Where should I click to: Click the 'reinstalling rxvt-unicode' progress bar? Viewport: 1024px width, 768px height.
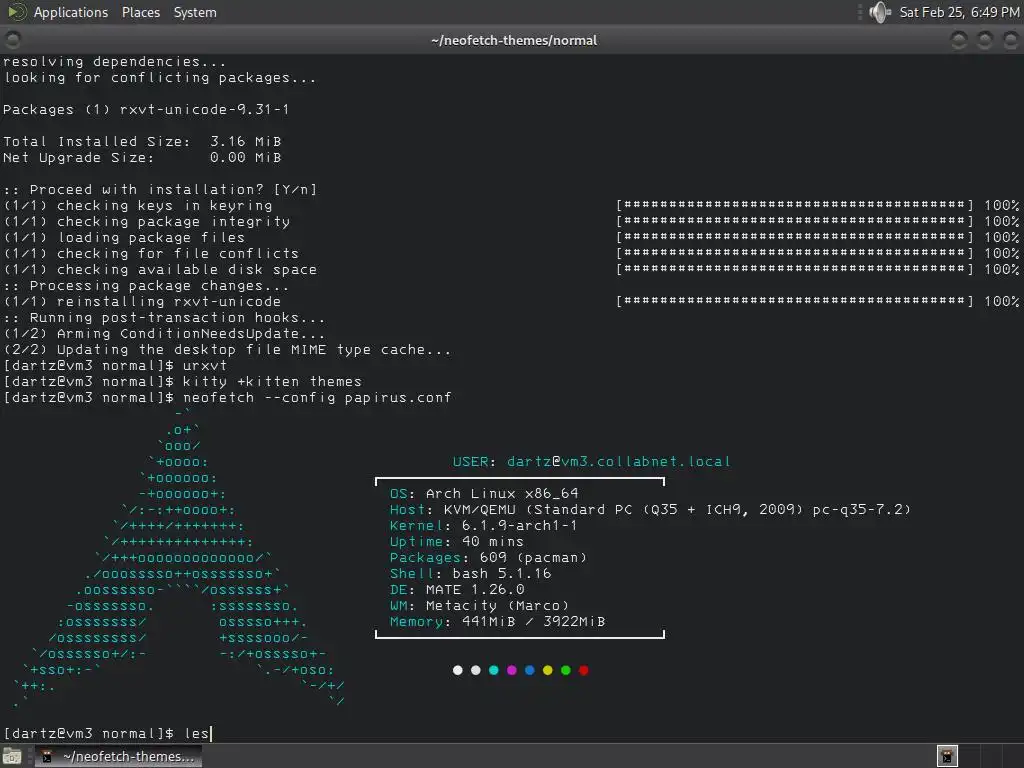(x=795, y=301)
